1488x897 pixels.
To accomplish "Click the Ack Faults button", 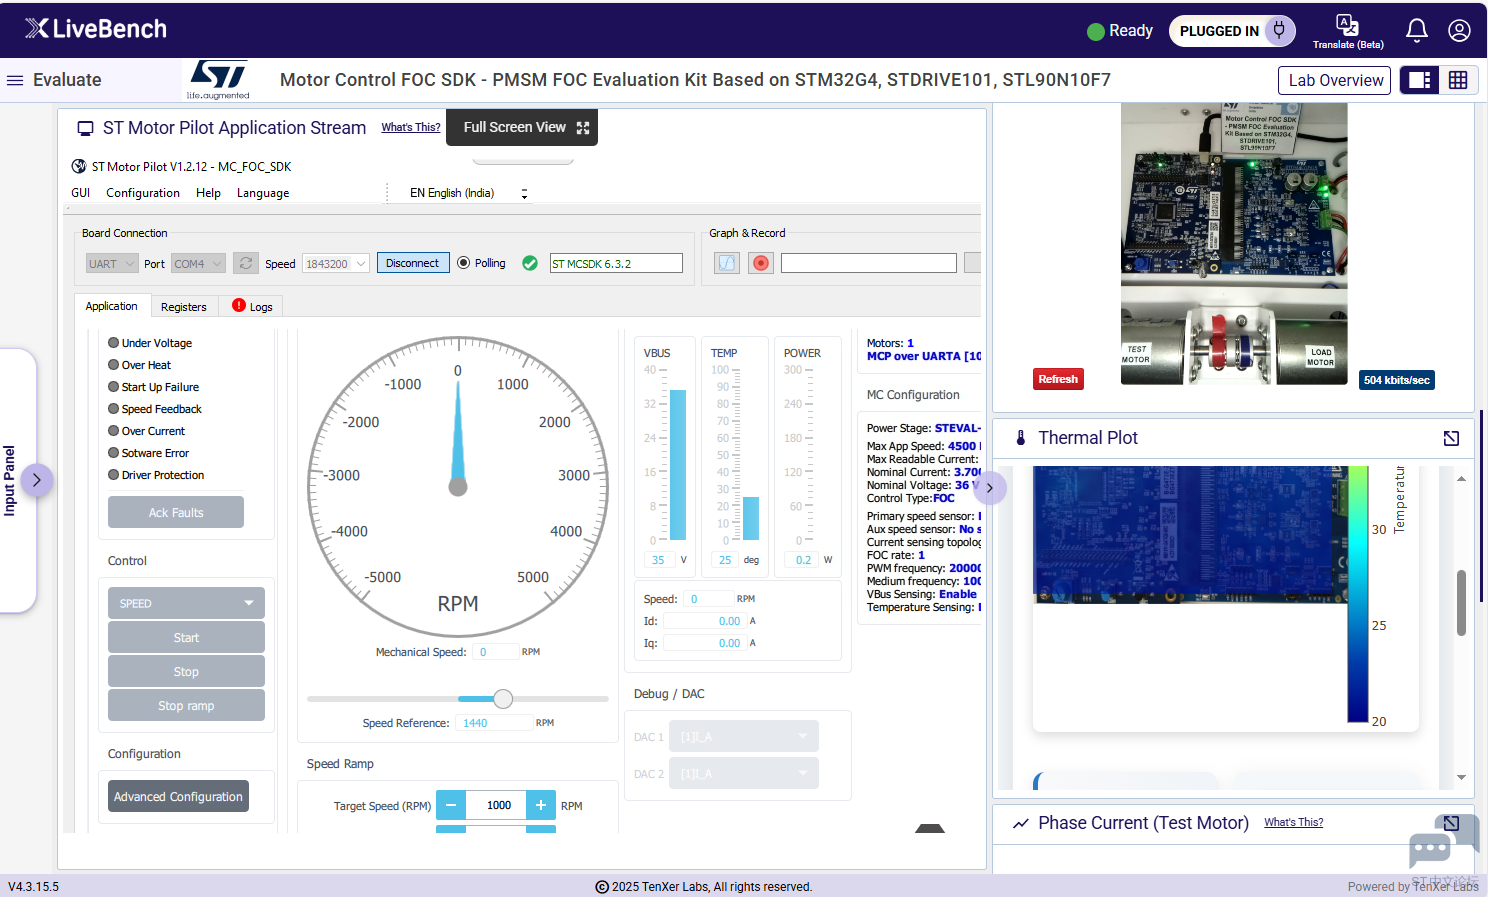I will coord(176,512).
